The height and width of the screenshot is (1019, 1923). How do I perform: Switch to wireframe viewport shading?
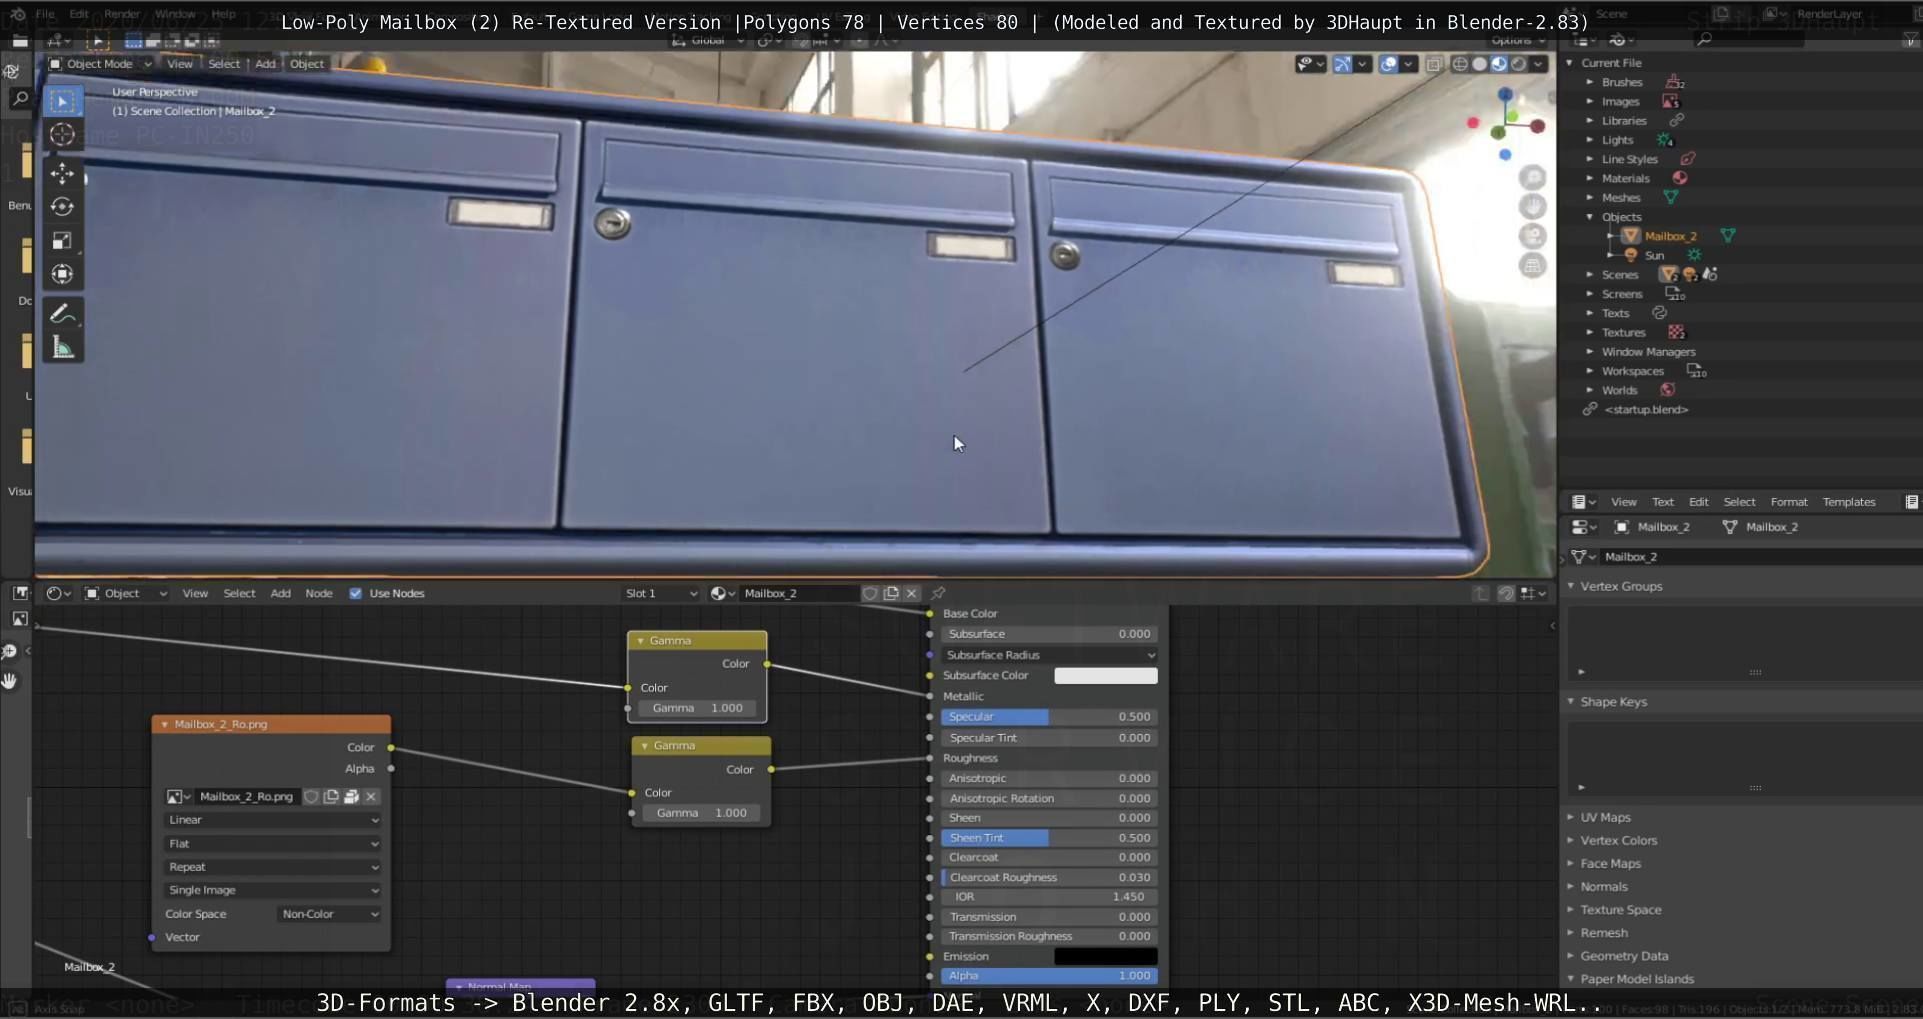click(1460, 64)
